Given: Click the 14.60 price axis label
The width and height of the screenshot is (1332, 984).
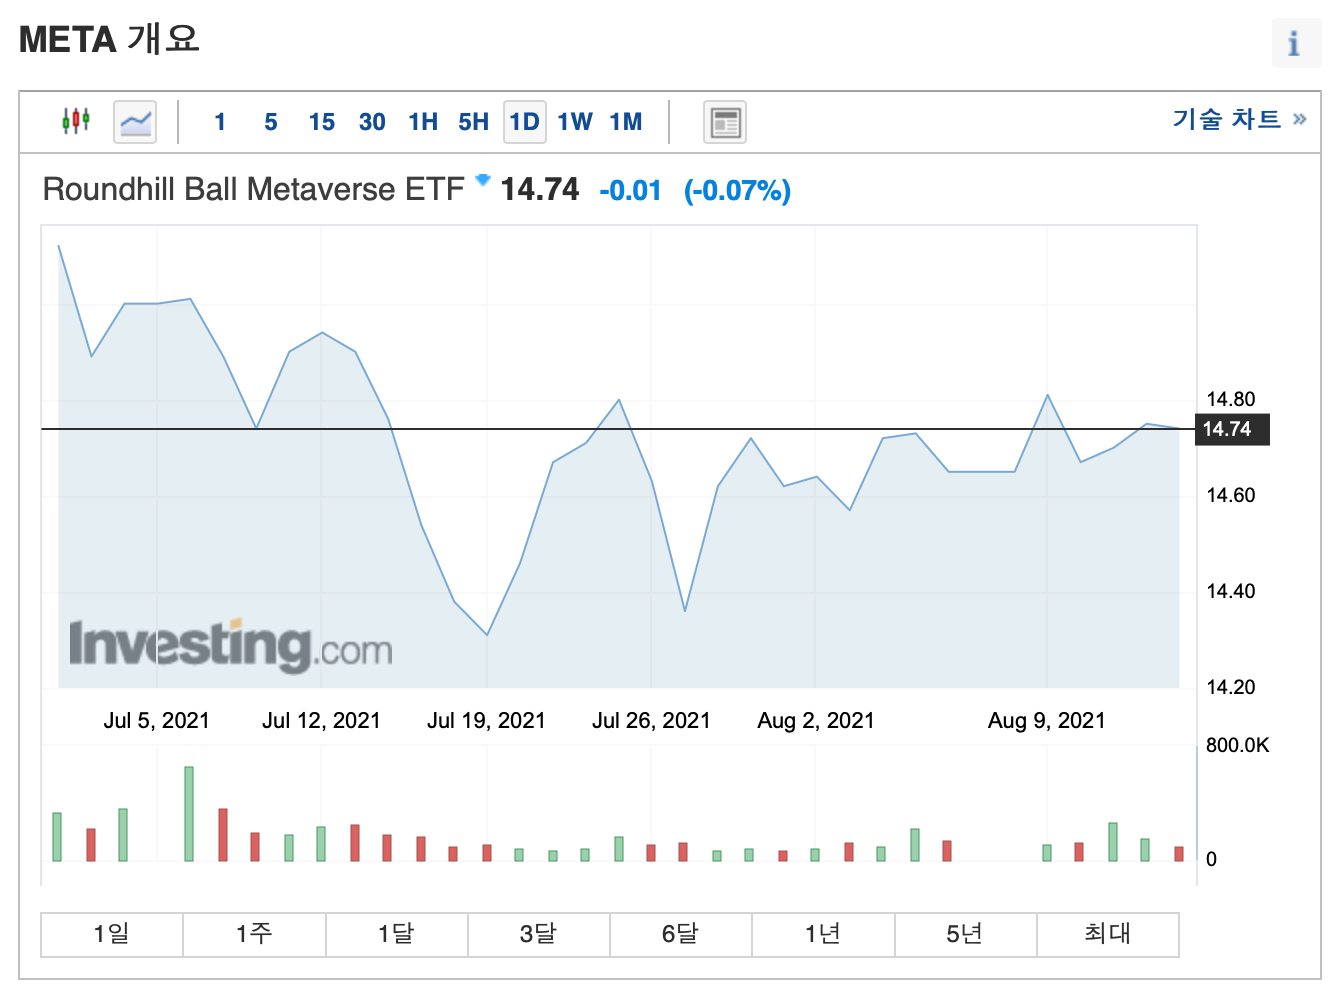Looking at the screenshot, I should pos(1231,495).
